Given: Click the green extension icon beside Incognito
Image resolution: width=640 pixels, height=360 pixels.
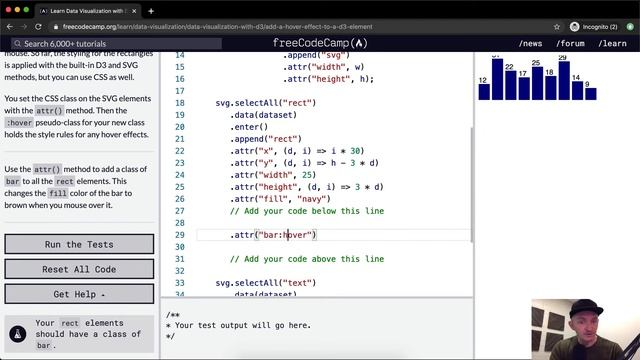Looking at the screenshot, I should [x=630, y=27].
